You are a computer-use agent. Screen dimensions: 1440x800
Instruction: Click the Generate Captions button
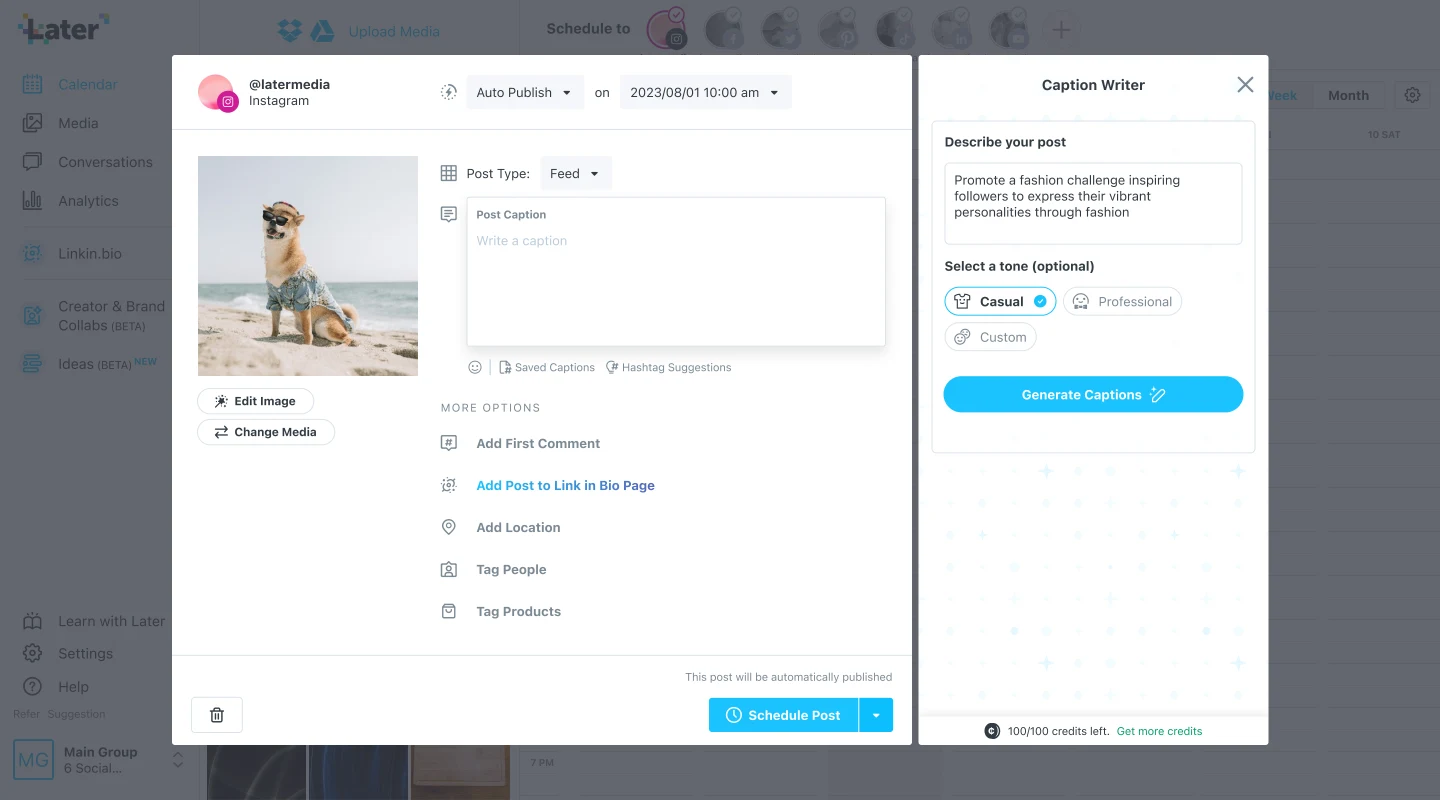(1093, 394)
